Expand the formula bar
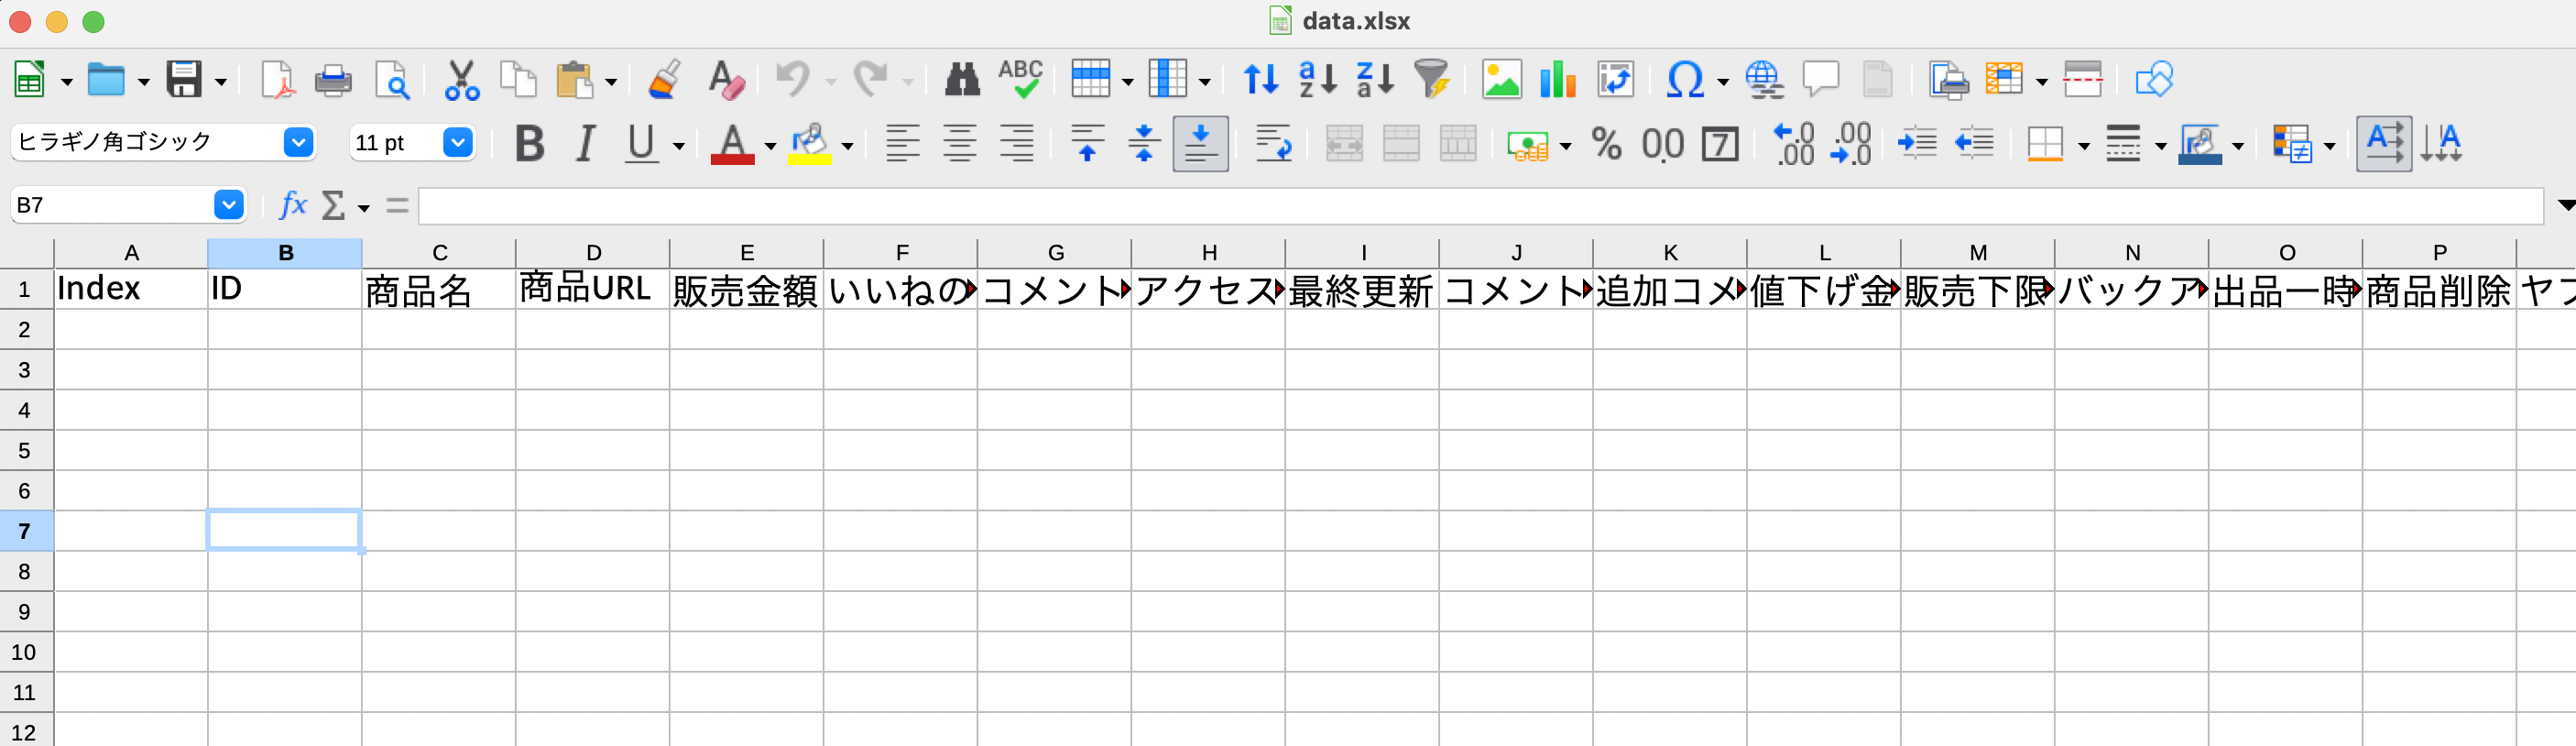The width and height of the screenshot is (2576, 746). pos(2565,205)
